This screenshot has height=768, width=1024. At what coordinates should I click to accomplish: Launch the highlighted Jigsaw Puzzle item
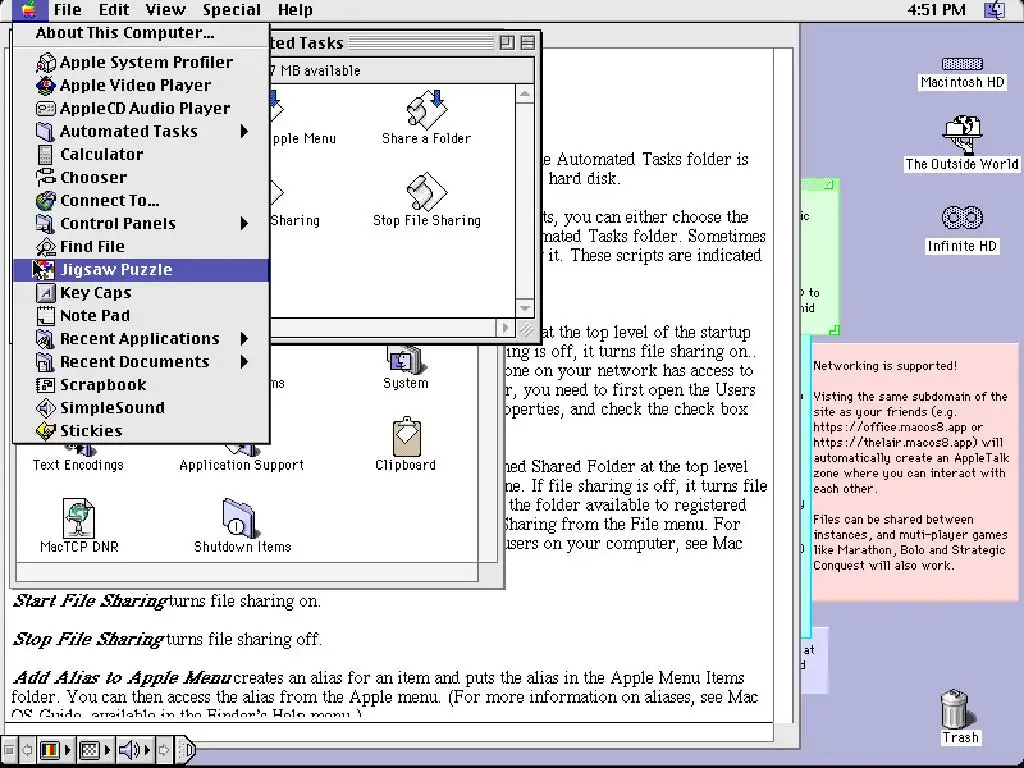point(141,270)
